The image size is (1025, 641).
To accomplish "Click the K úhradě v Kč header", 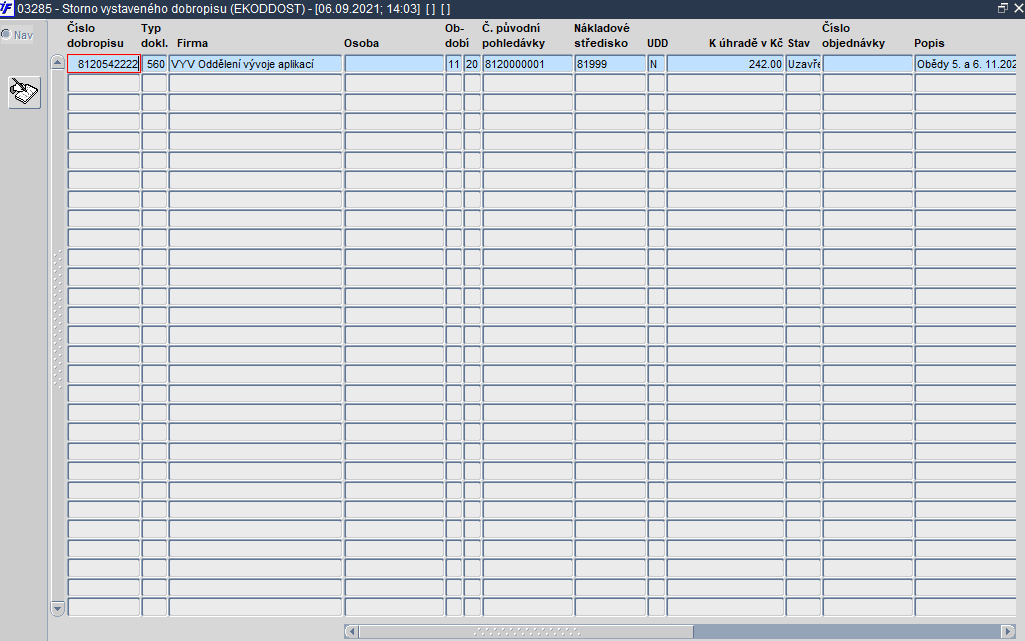I will 746,43.
